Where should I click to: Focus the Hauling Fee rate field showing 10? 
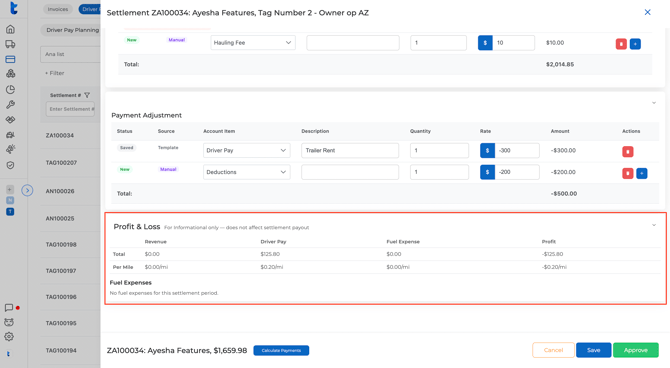[513, 43]
